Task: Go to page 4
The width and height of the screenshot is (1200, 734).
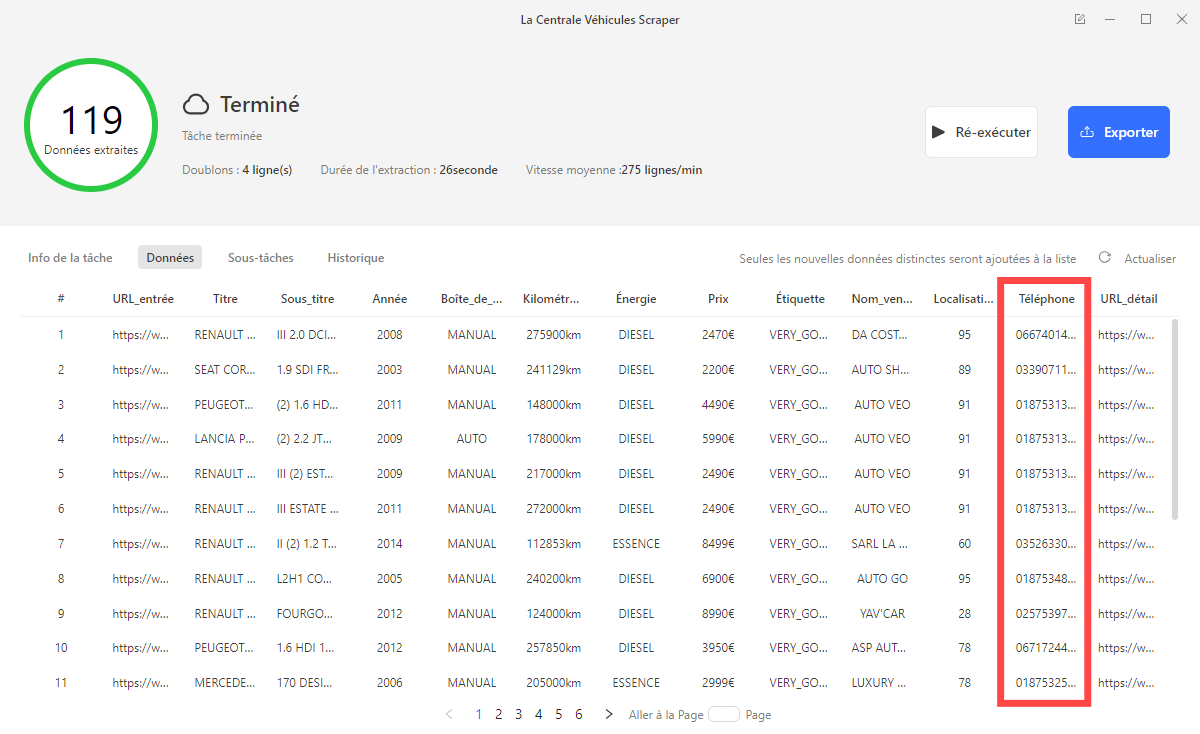Action: 539,714
